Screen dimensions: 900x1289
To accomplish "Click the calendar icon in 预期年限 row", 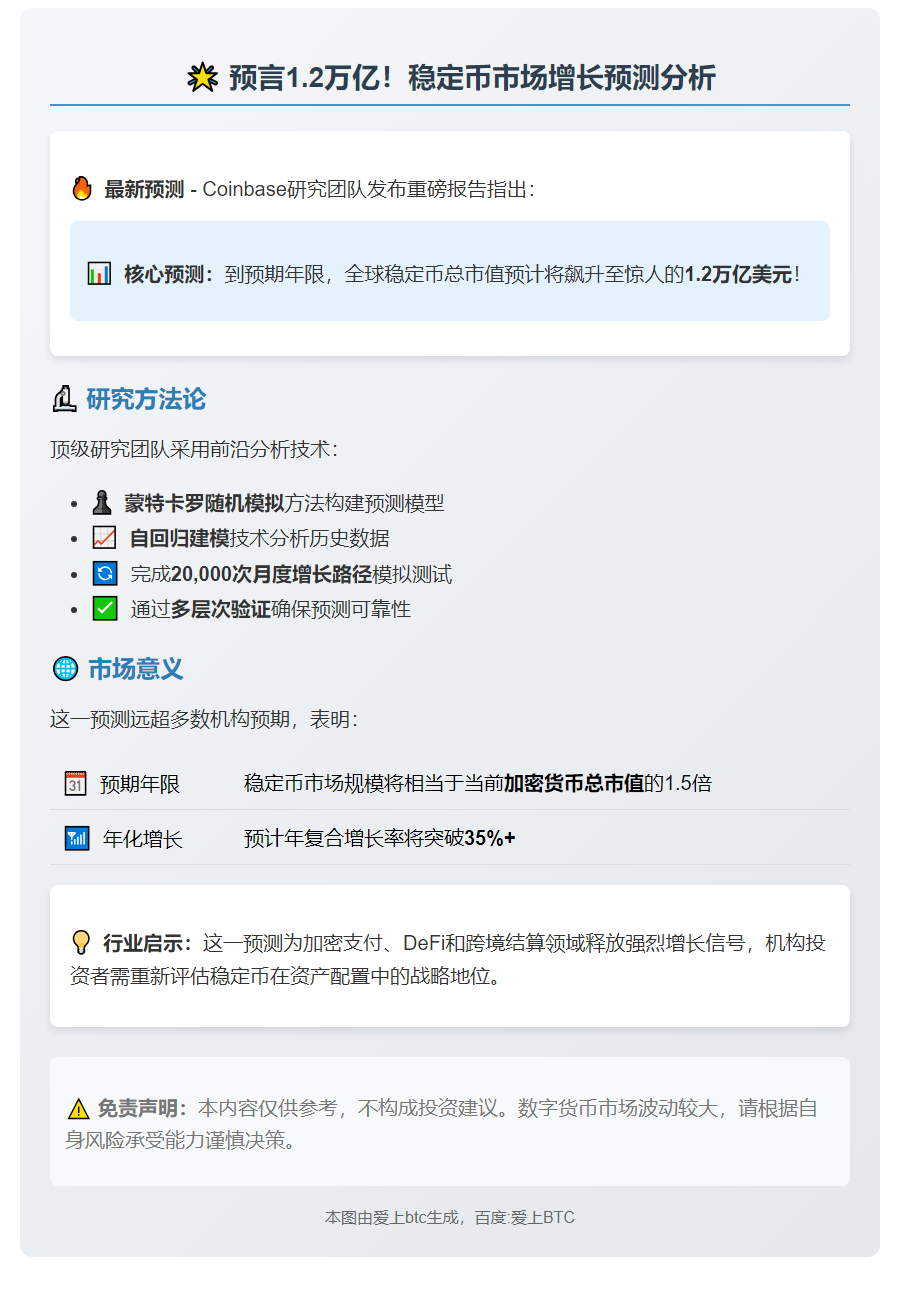I will coord(74,784).
